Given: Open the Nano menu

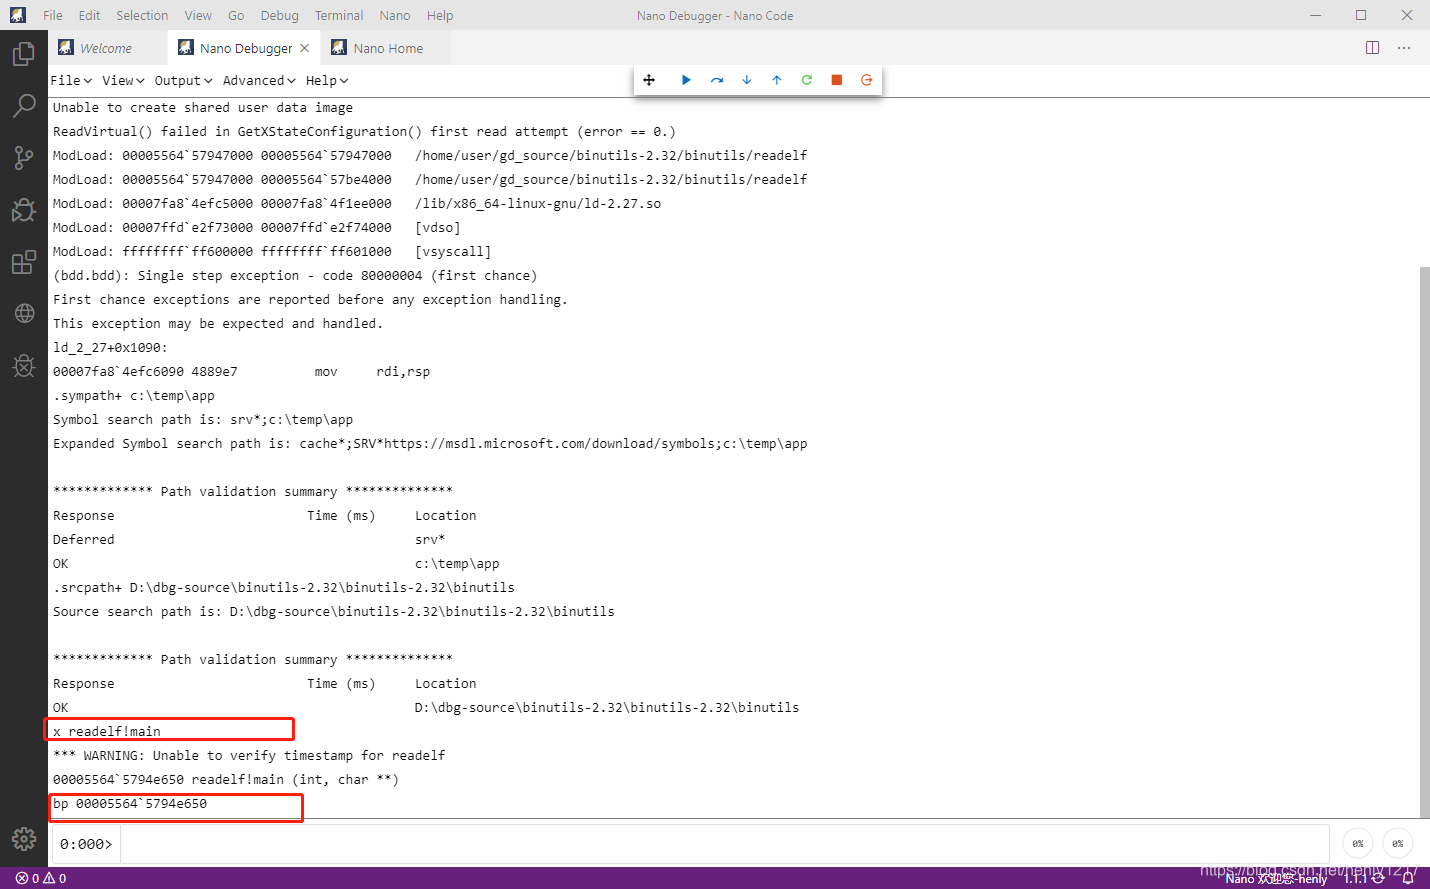Looking at the screenshot, I should point(395,15).
